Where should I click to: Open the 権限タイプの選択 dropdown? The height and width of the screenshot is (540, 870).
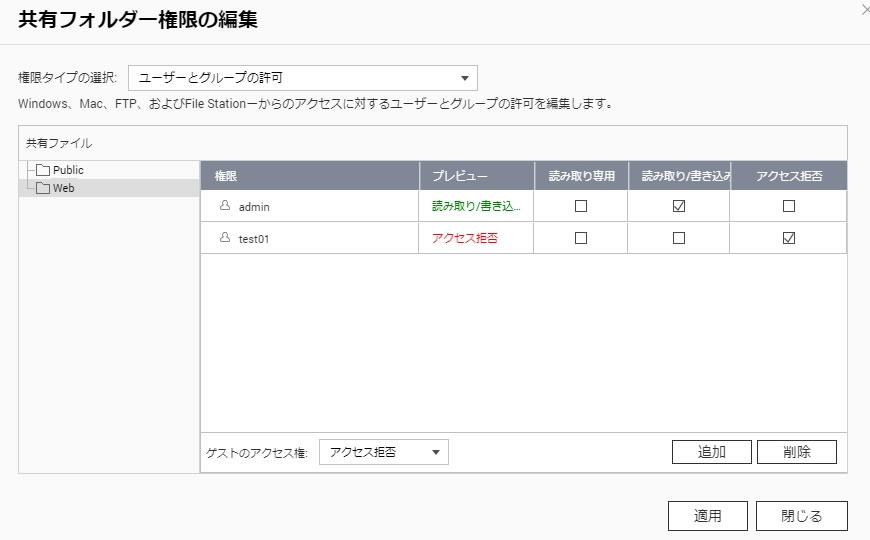click(303, 78)
